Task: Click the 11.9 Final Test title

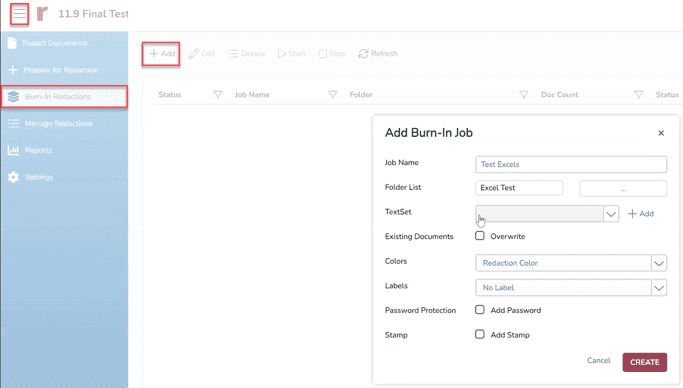Action: pyautogui.click(x=93, y=14)
